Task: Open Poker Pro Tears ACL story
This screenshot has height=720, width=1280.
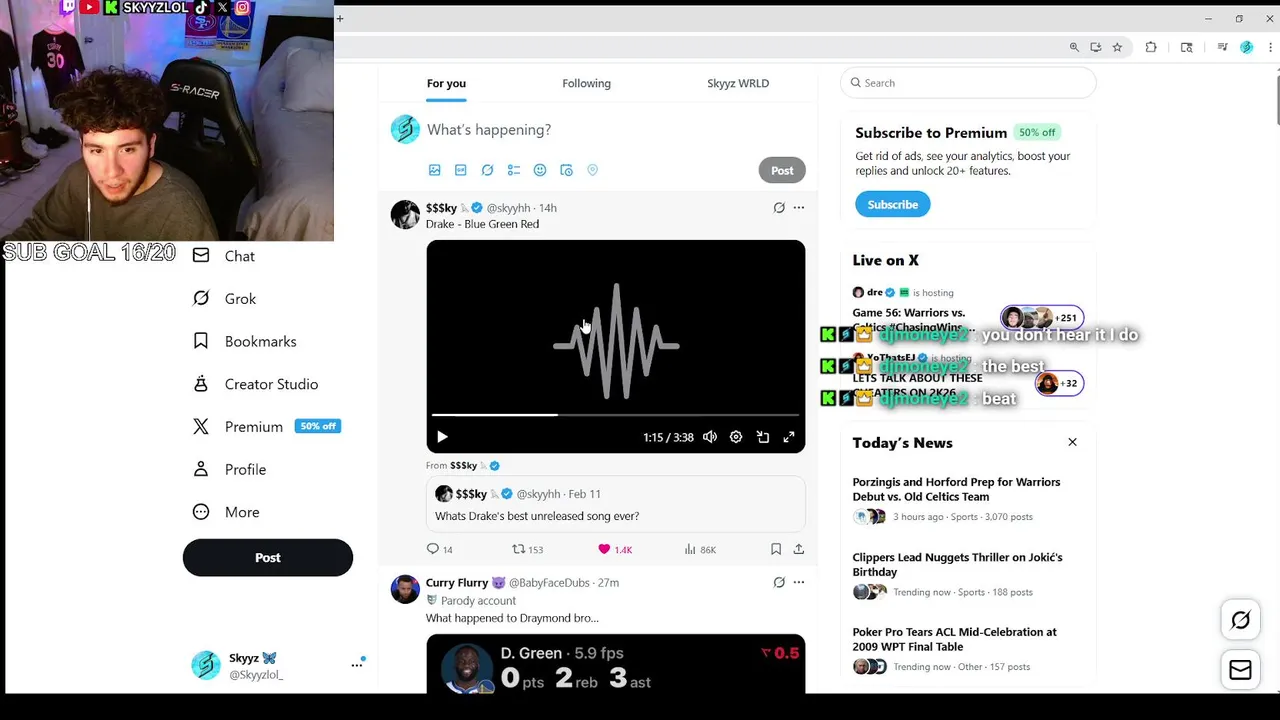Action: pos(968,649)
